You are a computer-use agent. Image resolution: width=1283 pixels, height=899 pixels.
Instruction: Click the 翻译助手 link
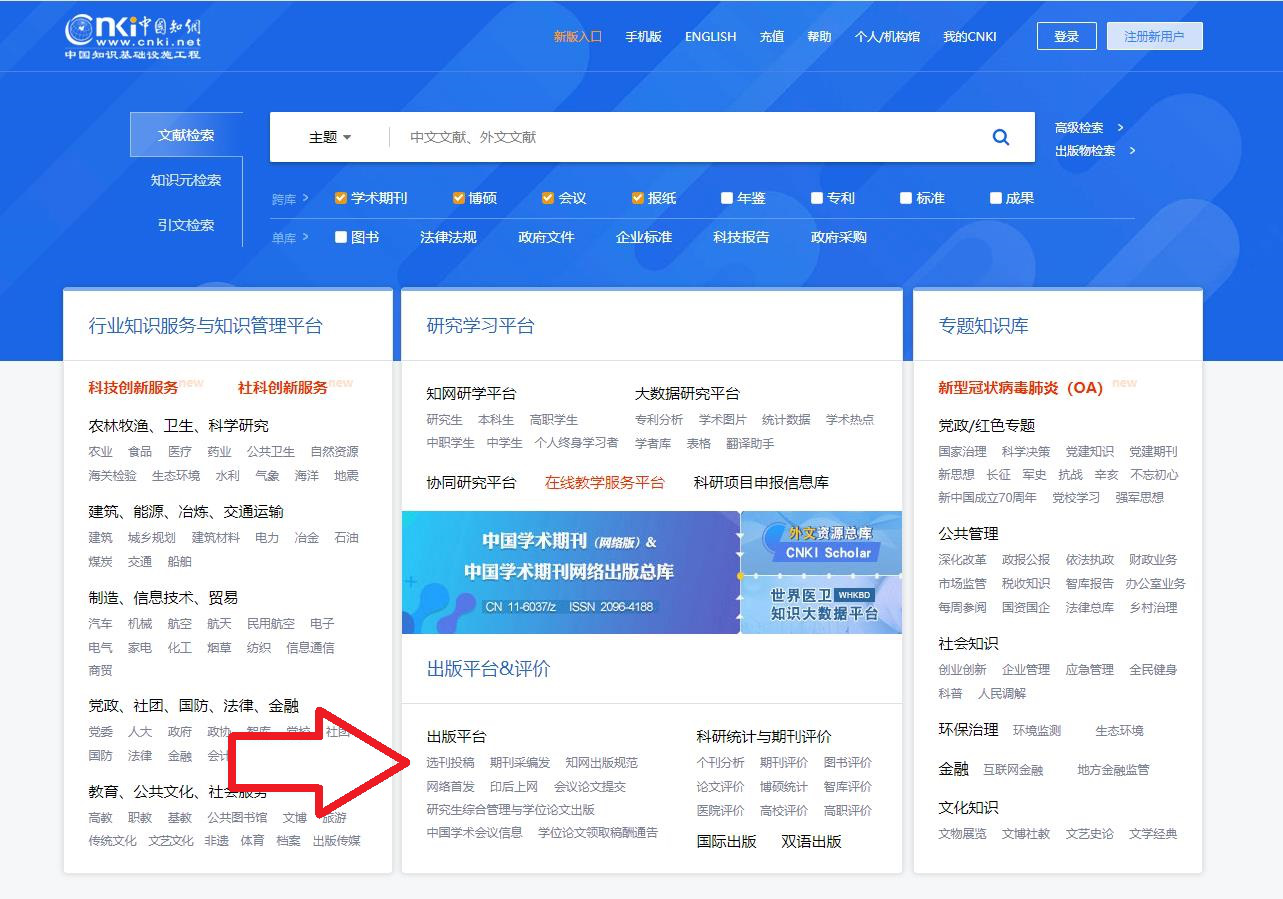(x=750, y=443)
